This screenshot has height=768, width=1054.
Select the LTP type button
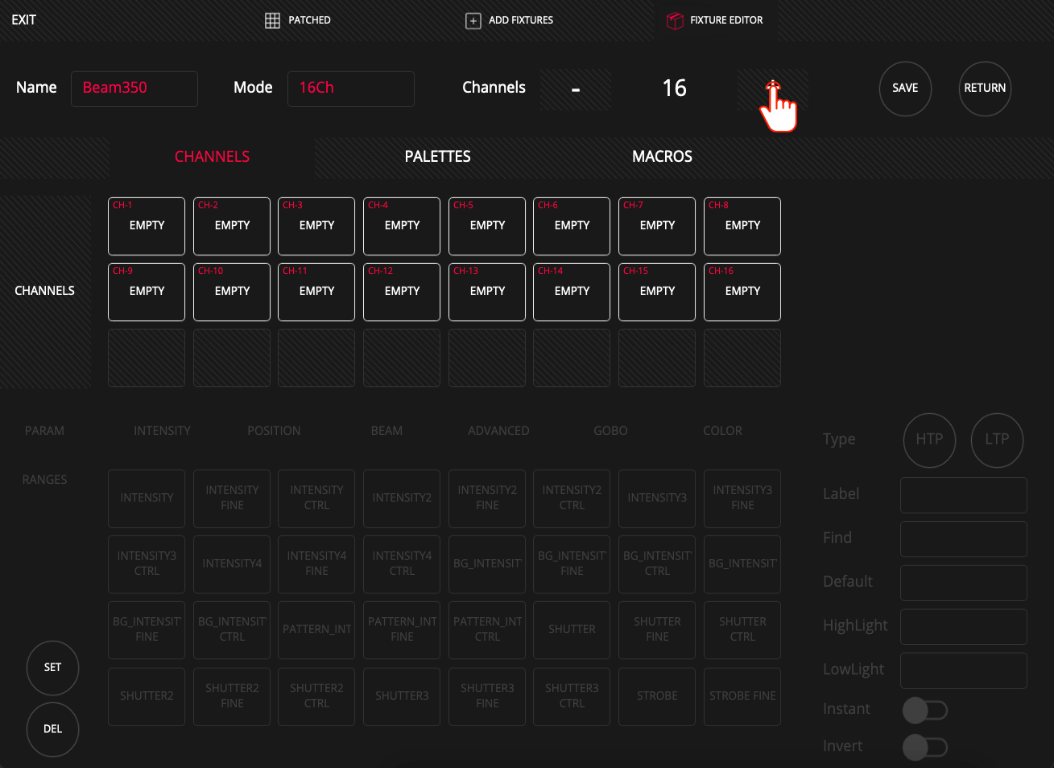click(997, 439)
